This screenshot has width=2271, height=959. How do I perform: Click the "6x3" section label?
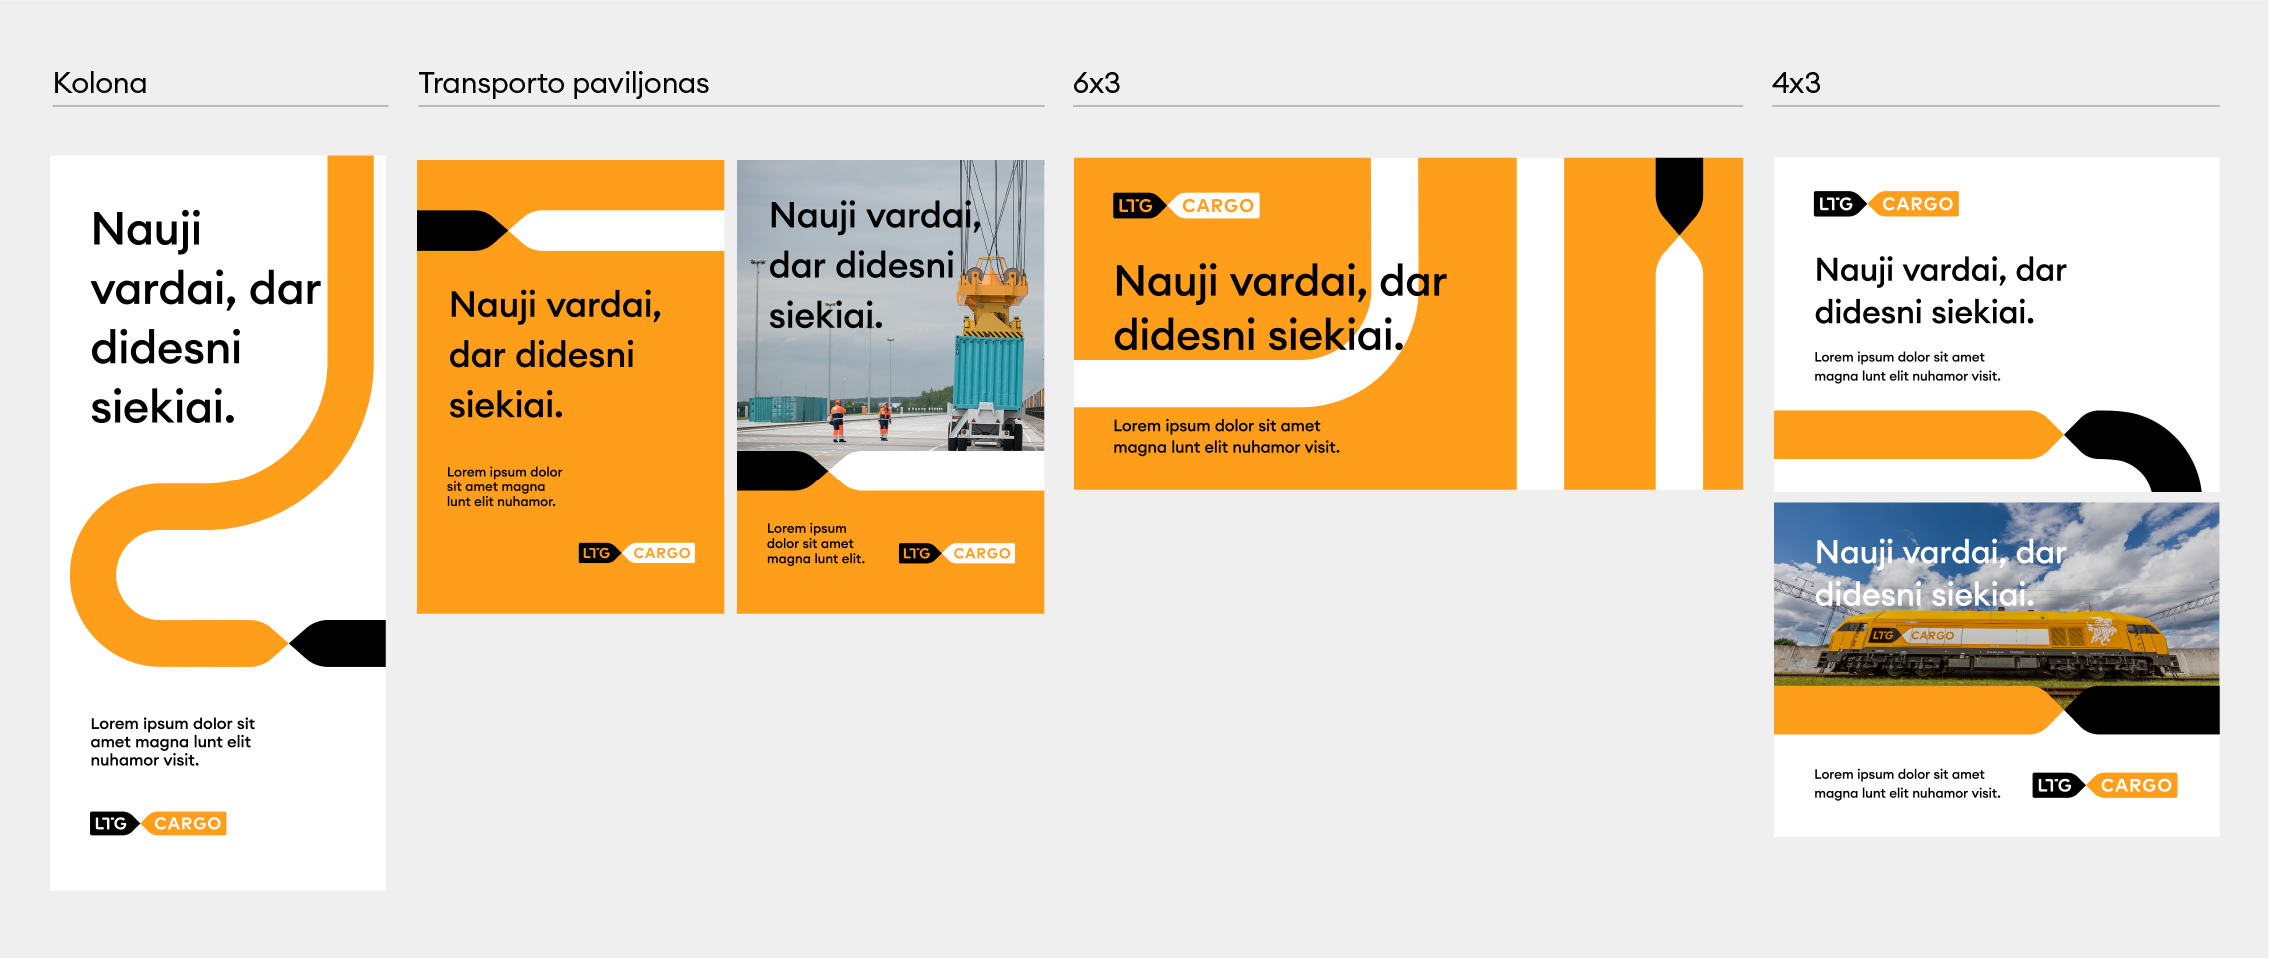pyautogui.click(x=1096, y=83)
